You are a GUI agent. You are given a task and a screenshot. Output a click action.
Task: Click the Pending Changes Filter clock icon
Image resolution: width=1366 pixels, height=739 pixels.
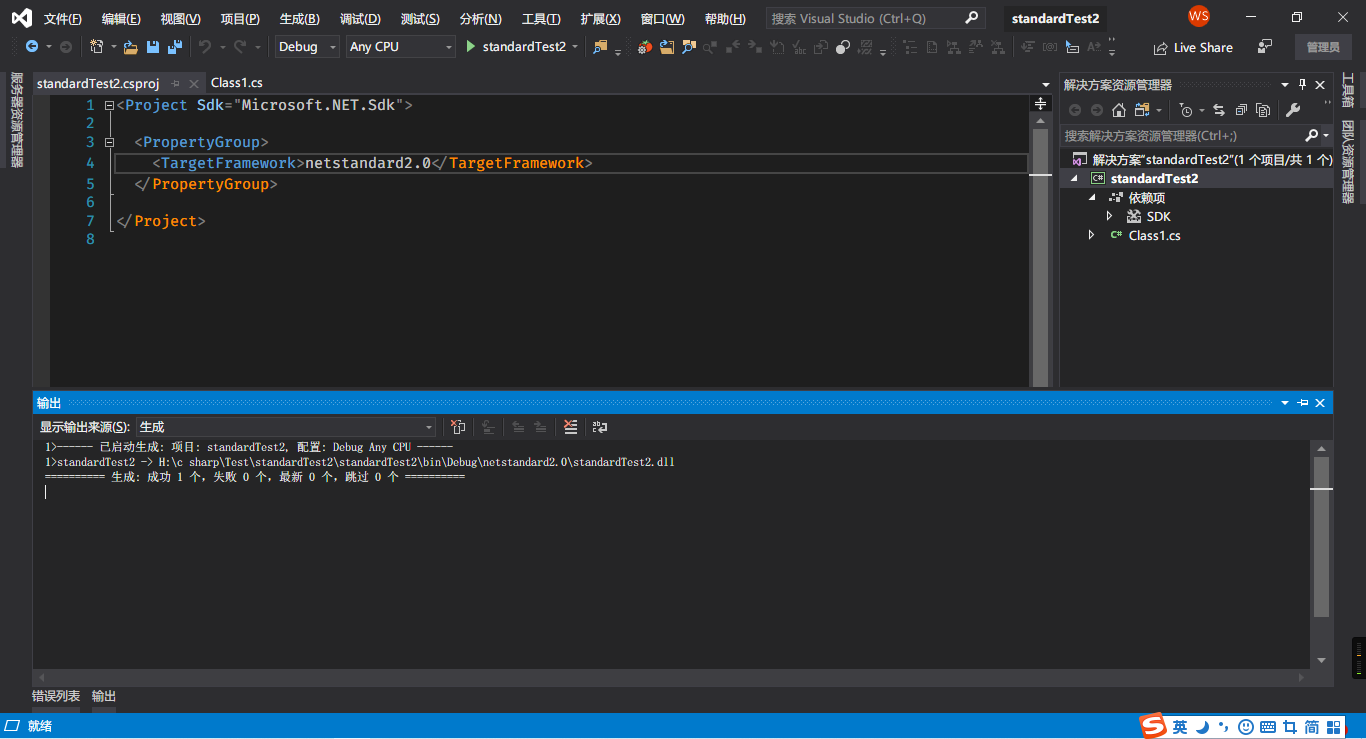(x=1186, y=110)
